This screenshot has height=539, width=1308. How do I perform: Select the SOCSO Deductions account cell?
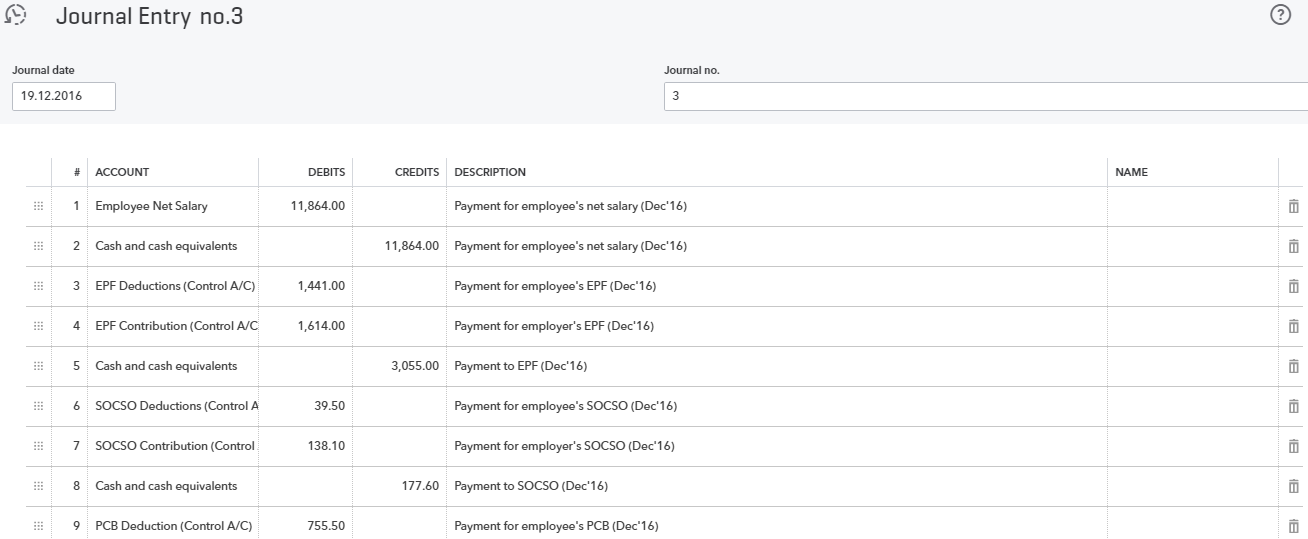click(x=173, y=406)
